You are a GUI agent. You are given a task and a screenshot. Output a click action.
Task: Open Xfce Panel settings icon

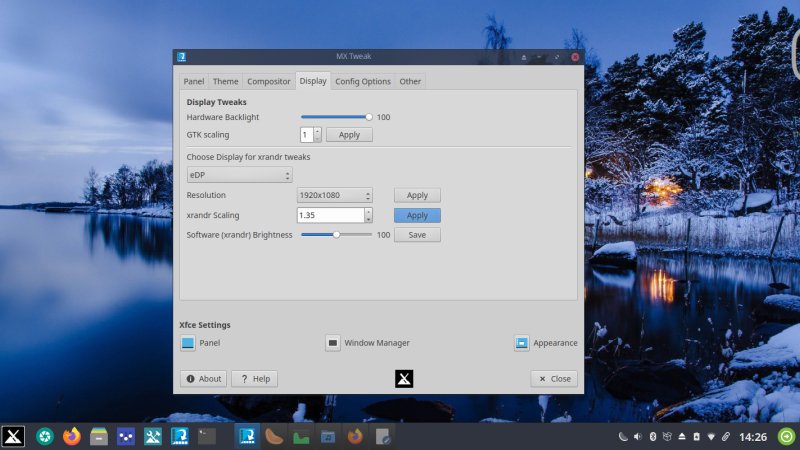[188, 343]
